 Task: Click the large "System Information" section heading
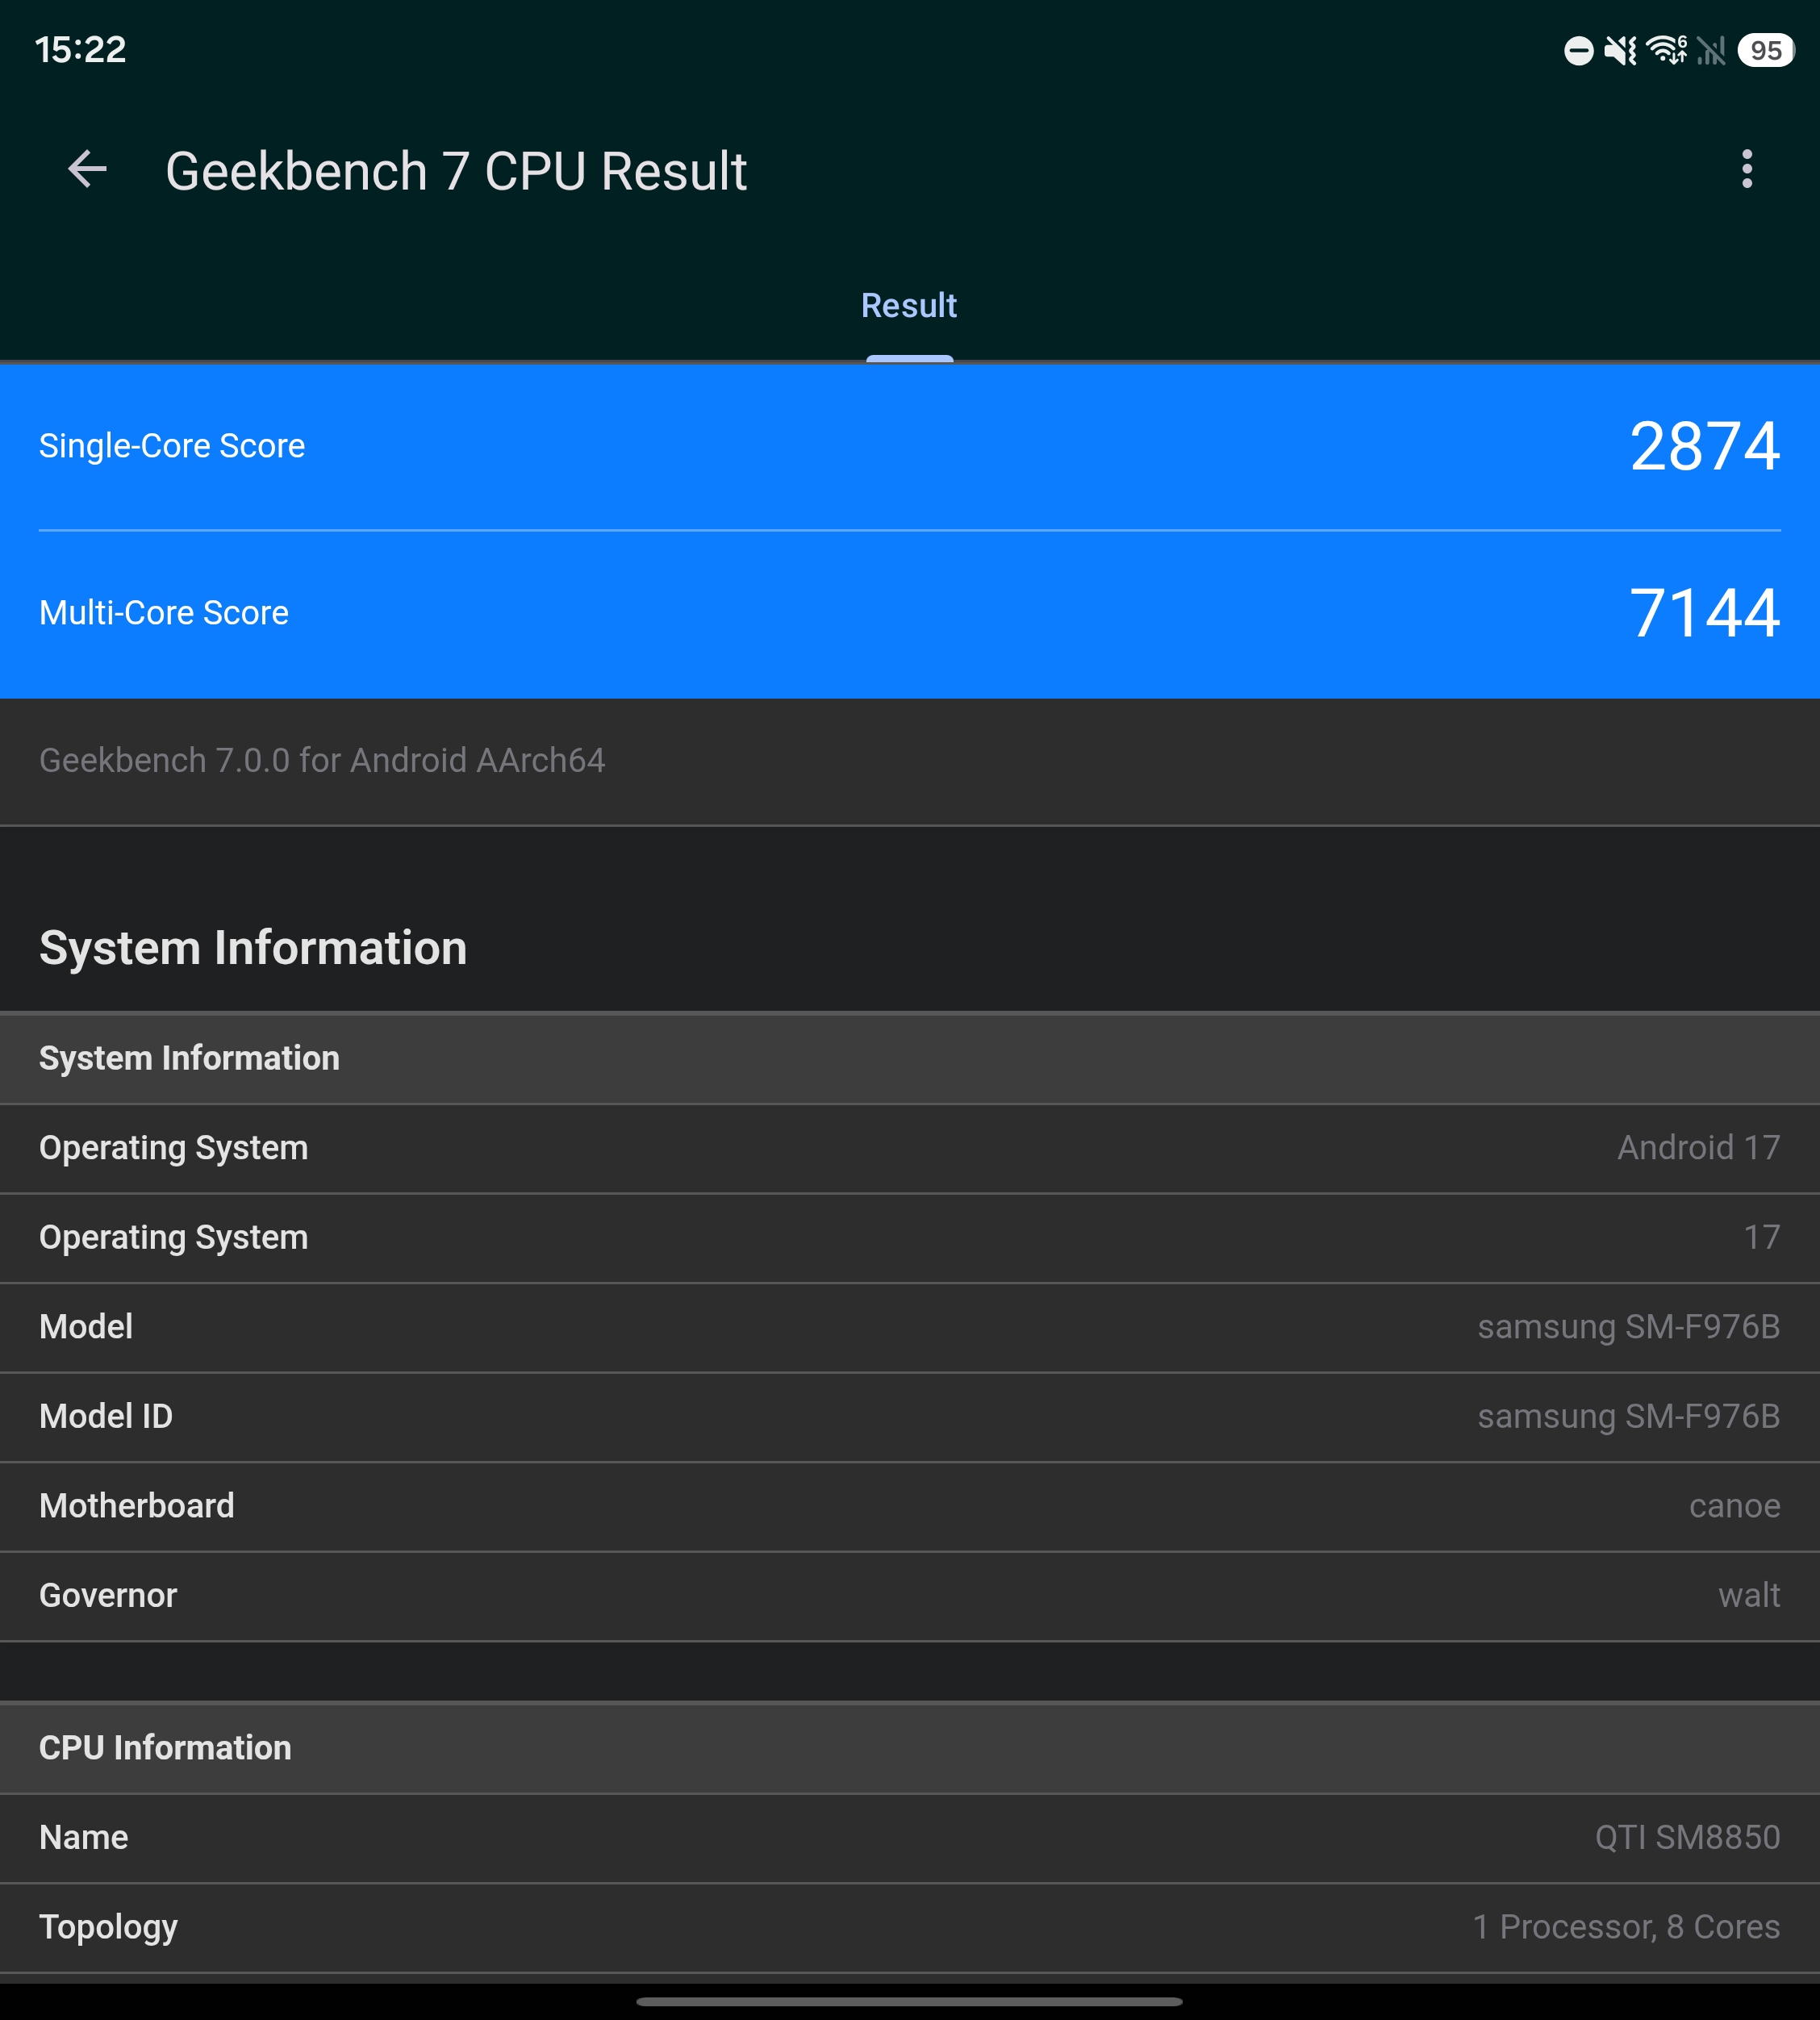pyautogui.click(x=253, y=948)
